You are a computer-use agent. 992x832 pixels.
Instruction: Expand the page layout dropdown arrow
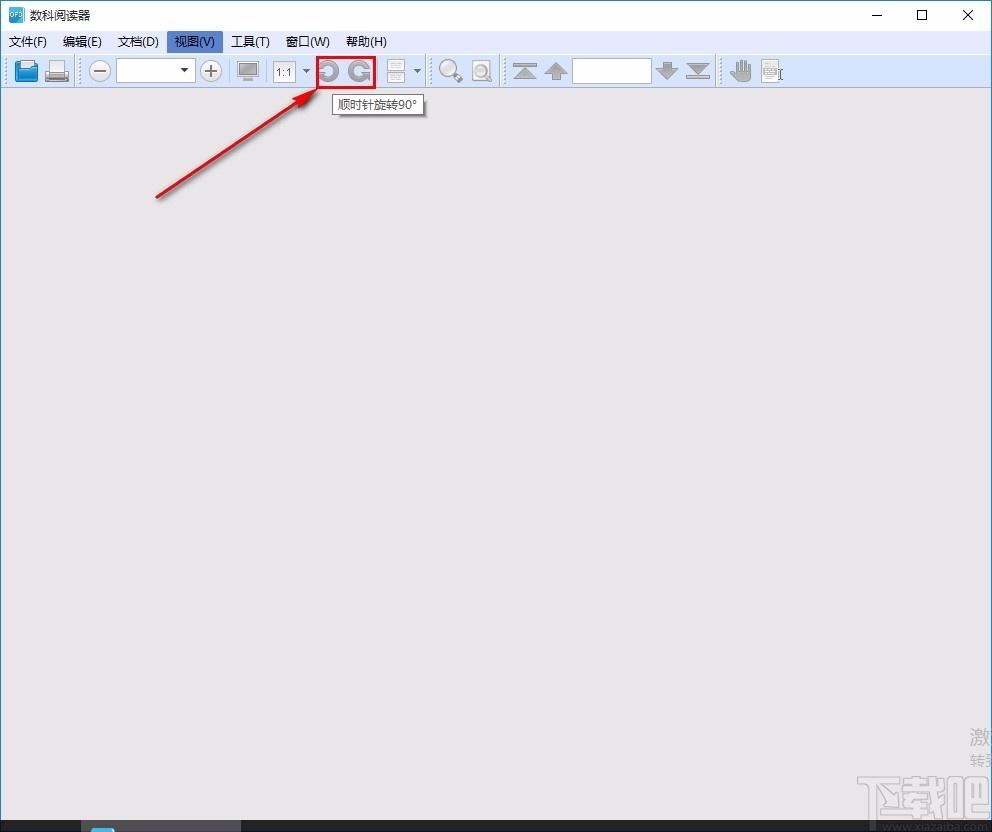click(x=417, y=71)
